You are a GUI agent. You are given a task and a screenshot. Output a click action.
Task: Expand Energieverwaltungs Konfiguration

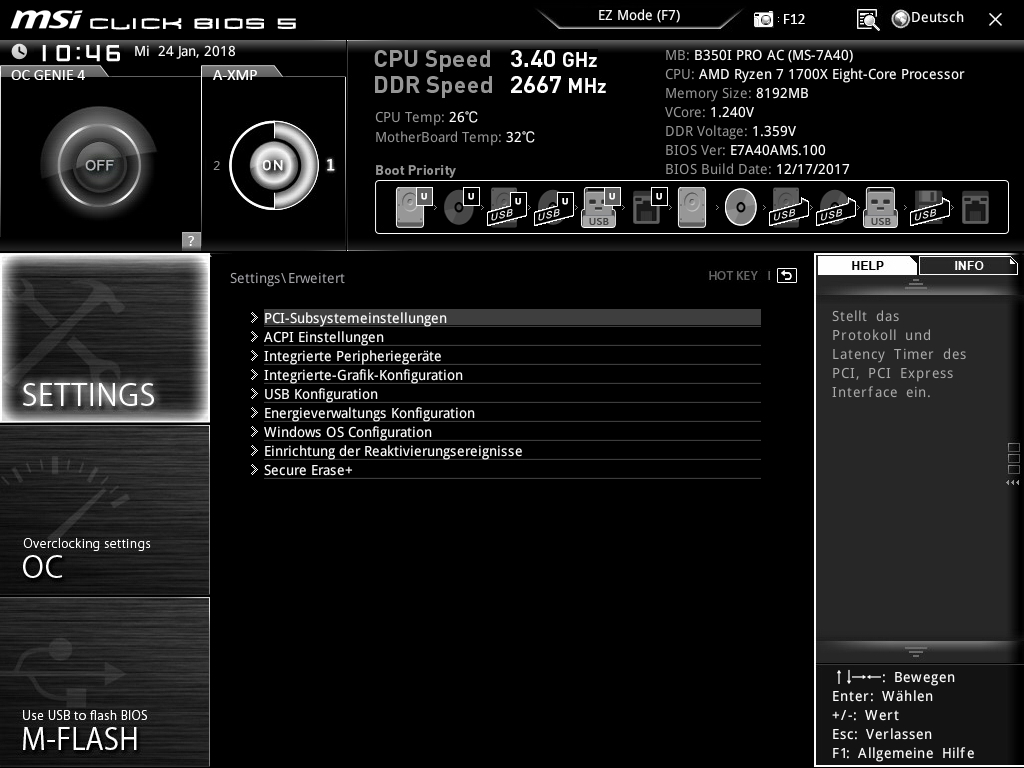tap(505, 413)
